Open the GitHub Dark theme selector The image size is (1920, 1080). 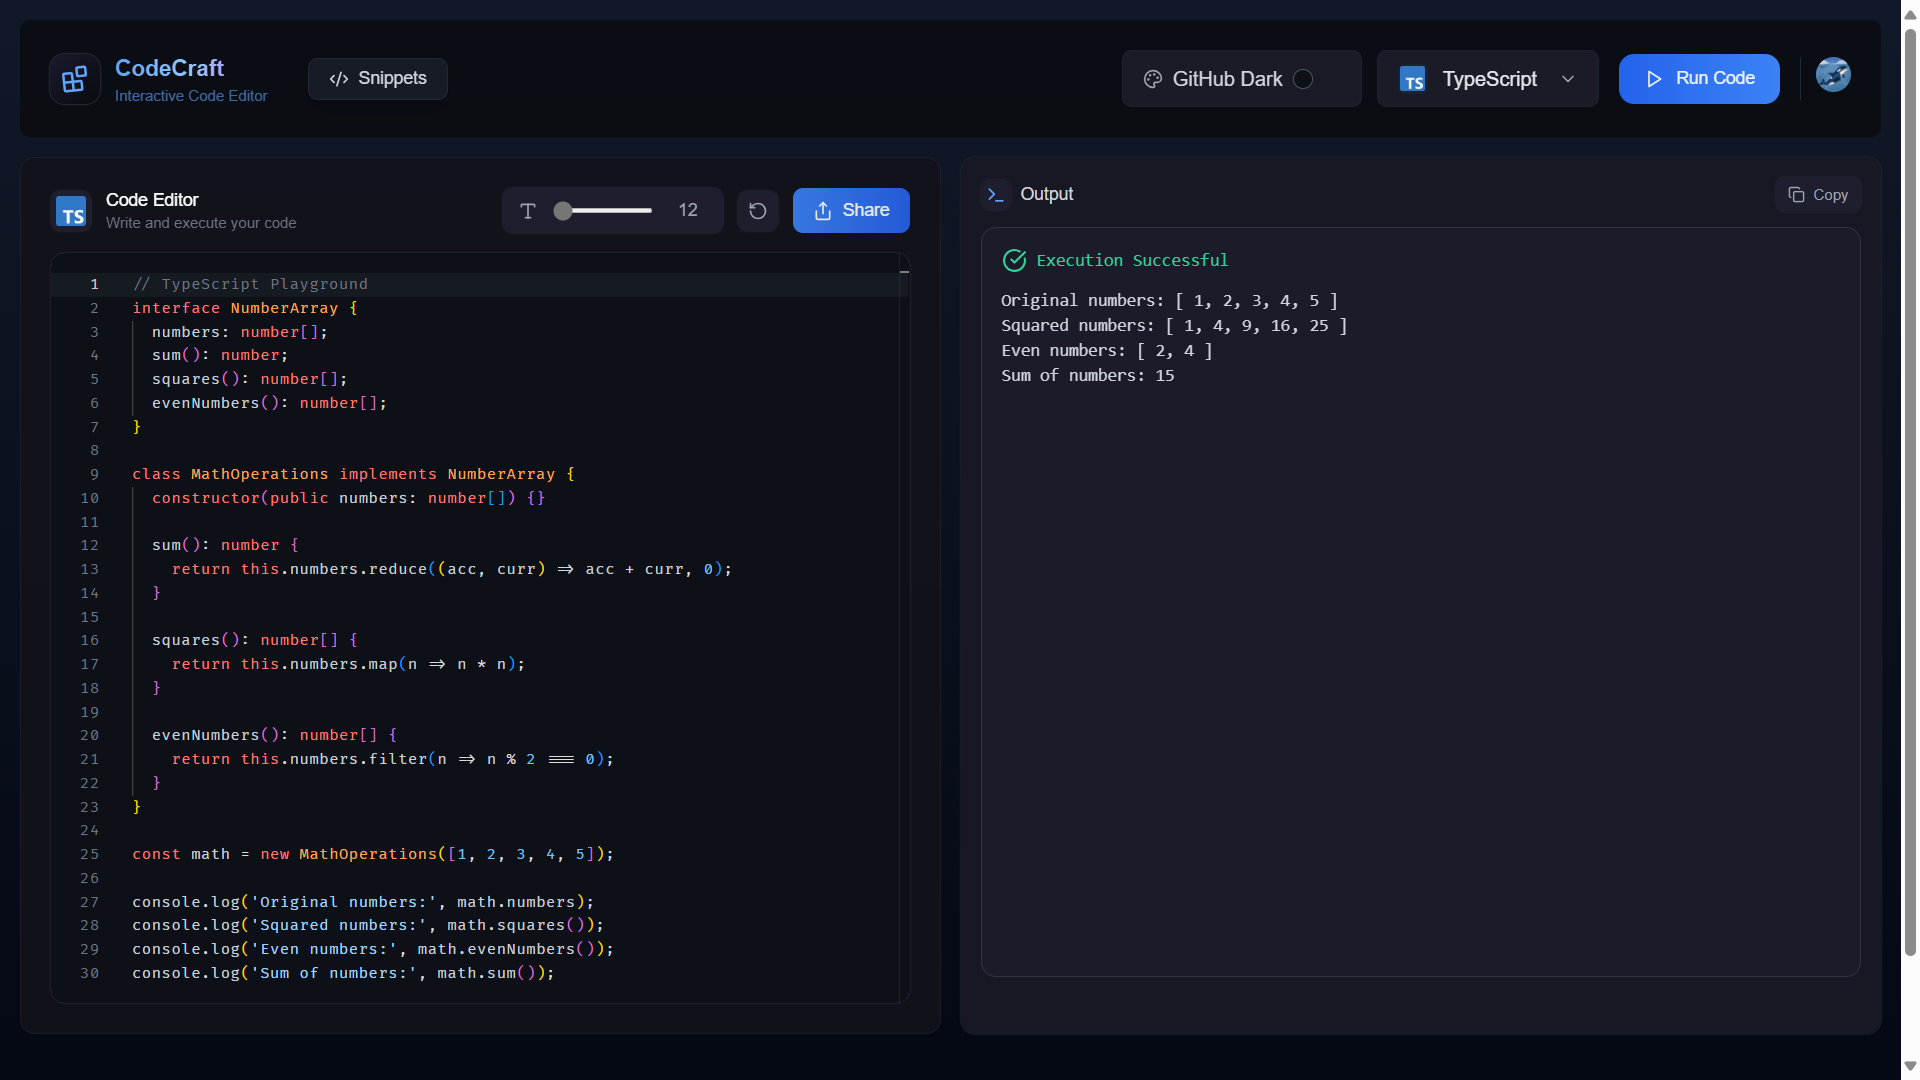1226,79
